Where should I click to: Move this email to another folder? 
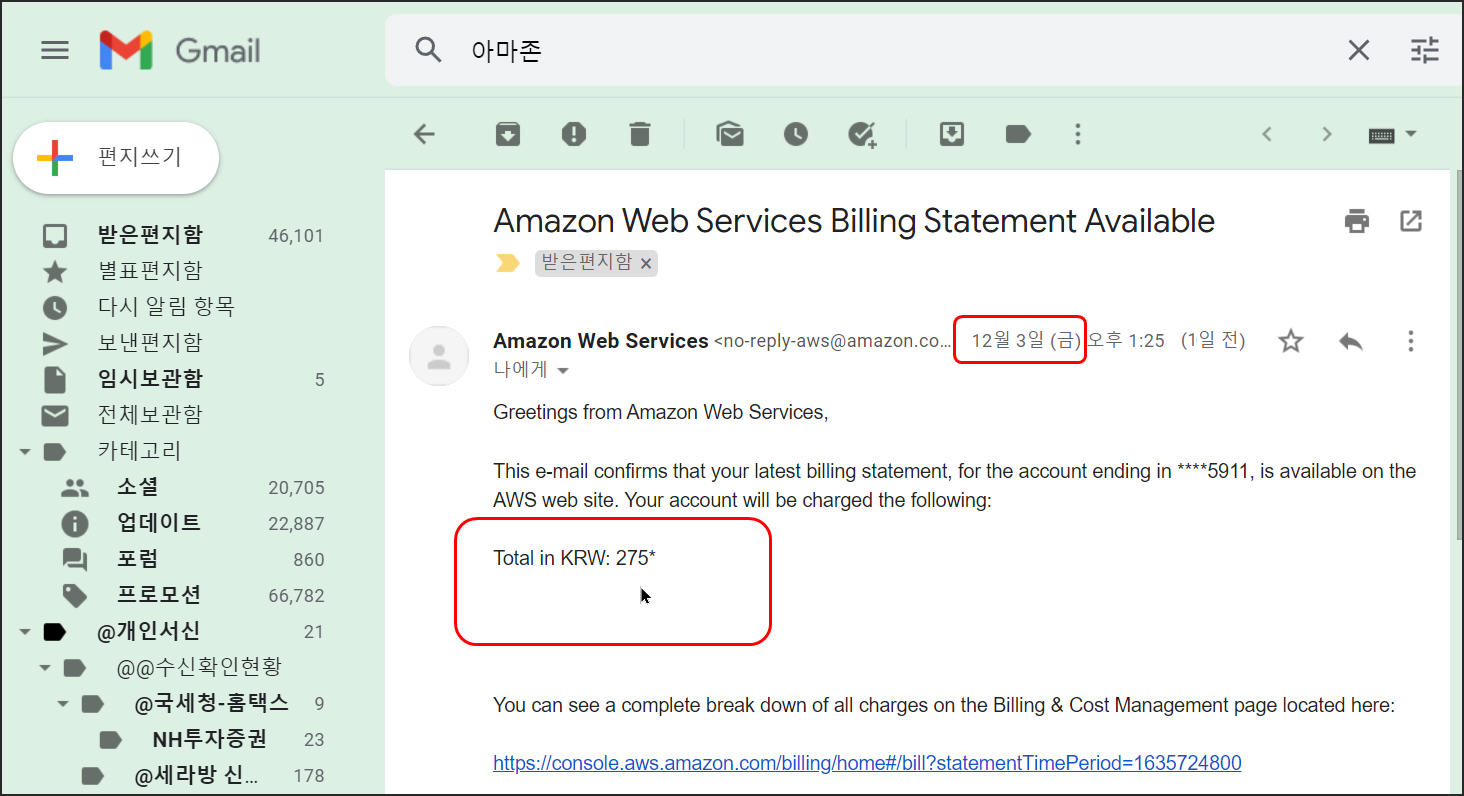tap(952, 134)
